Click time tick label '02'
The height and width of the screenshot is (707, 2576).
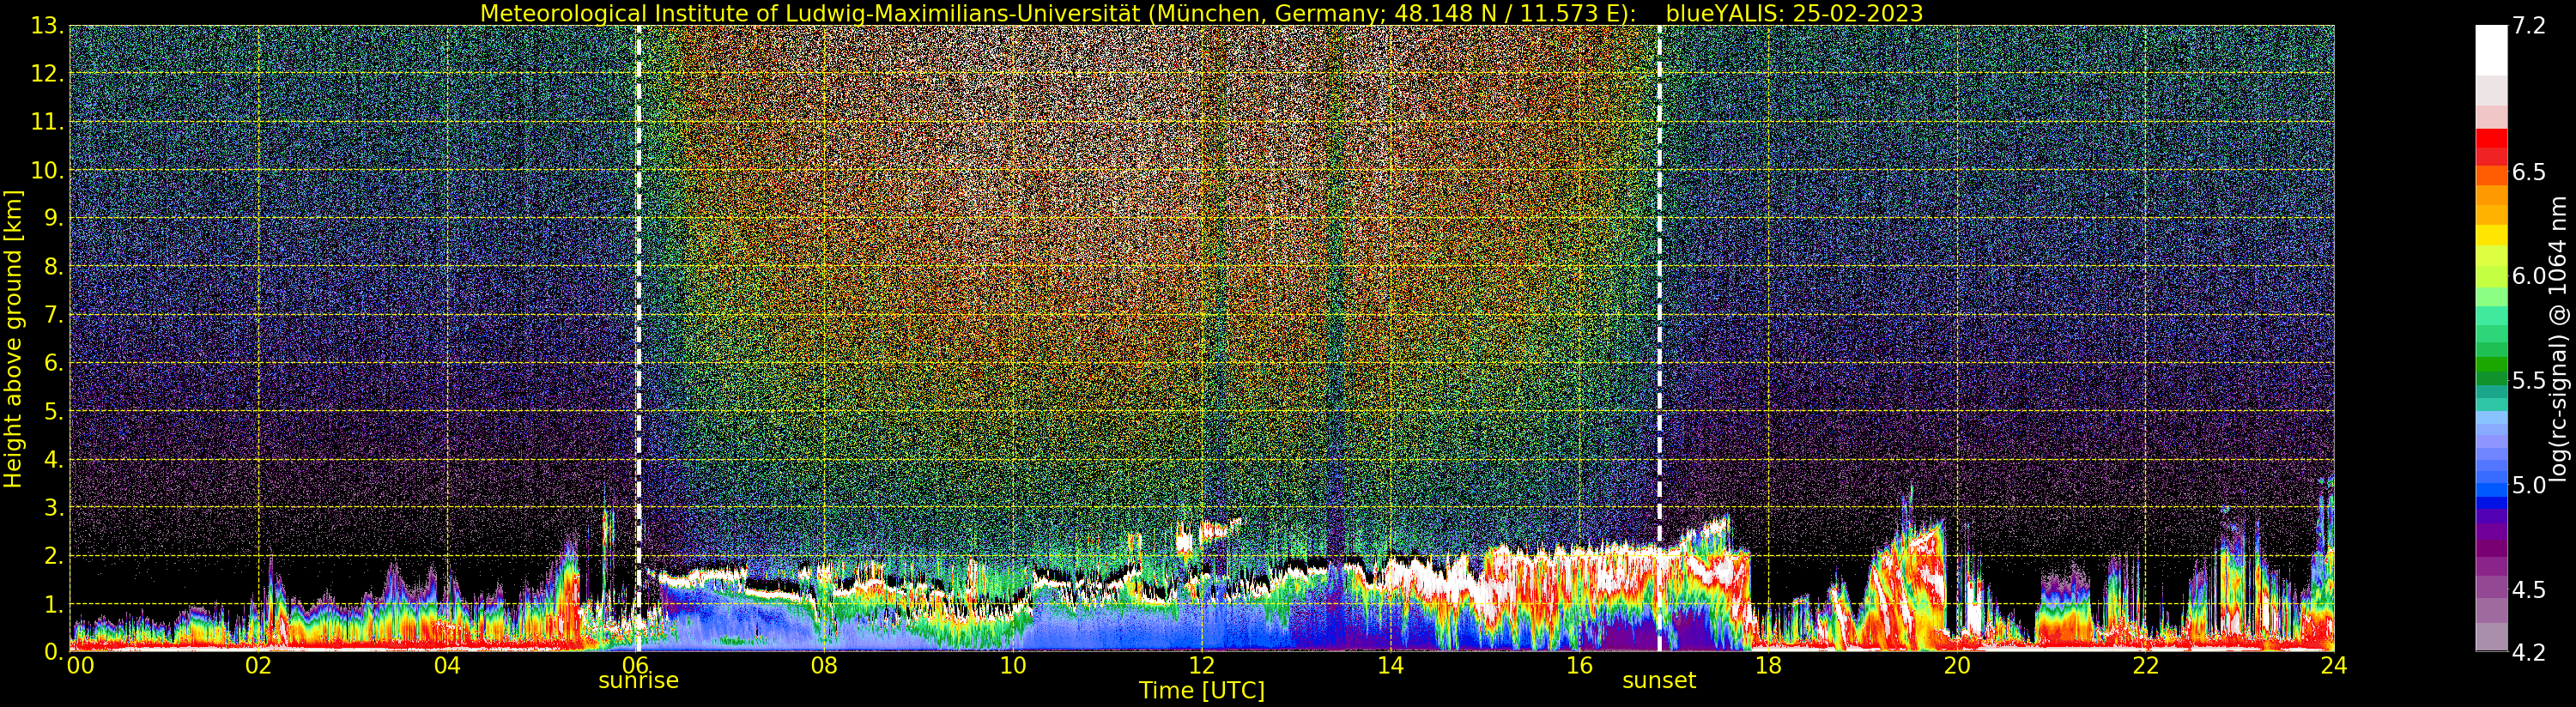[258, 666]
